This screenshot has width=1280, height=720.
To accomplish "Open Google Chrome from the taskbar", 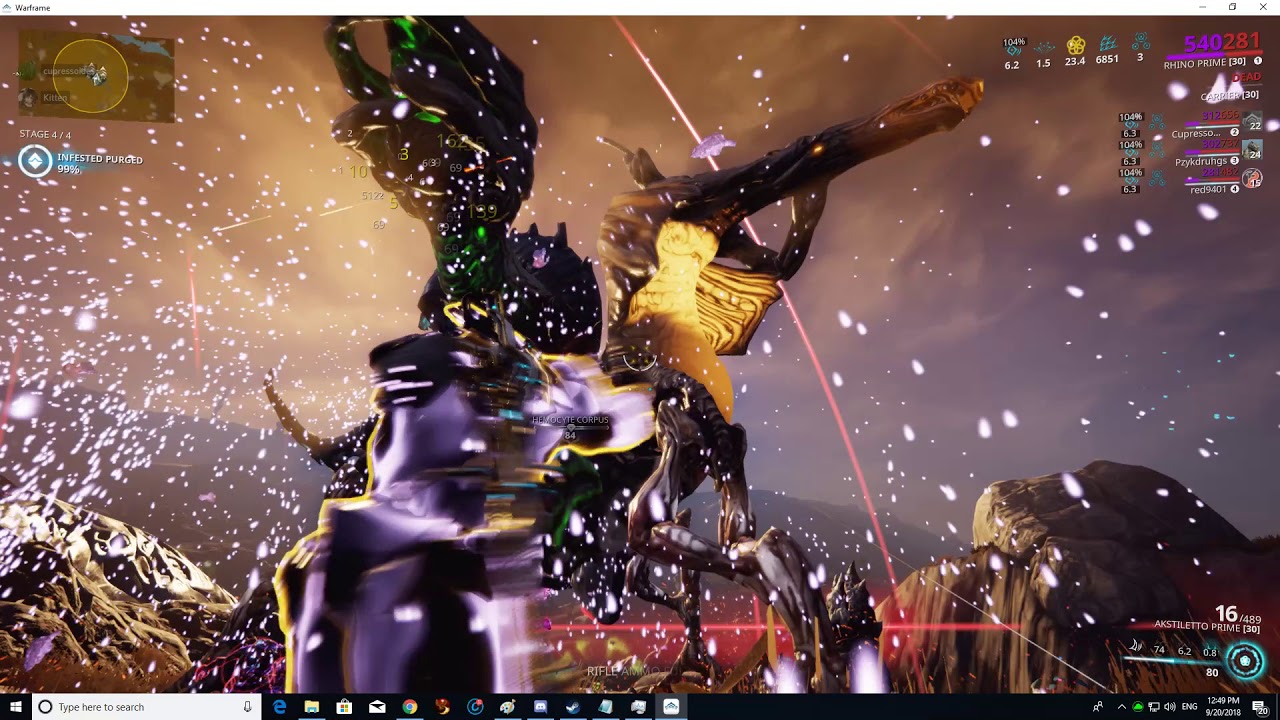I will tap(410, 707).
